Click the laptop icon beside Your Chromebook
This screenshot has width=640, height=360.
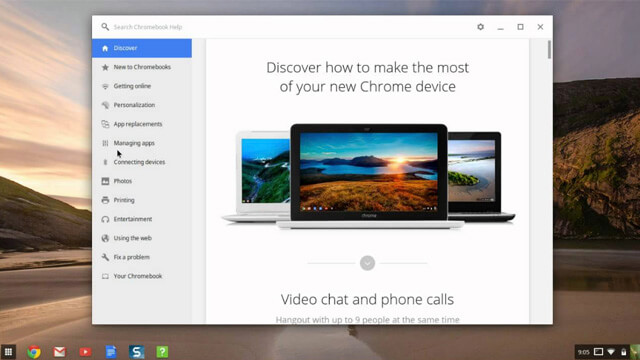[x=105, y=276]
